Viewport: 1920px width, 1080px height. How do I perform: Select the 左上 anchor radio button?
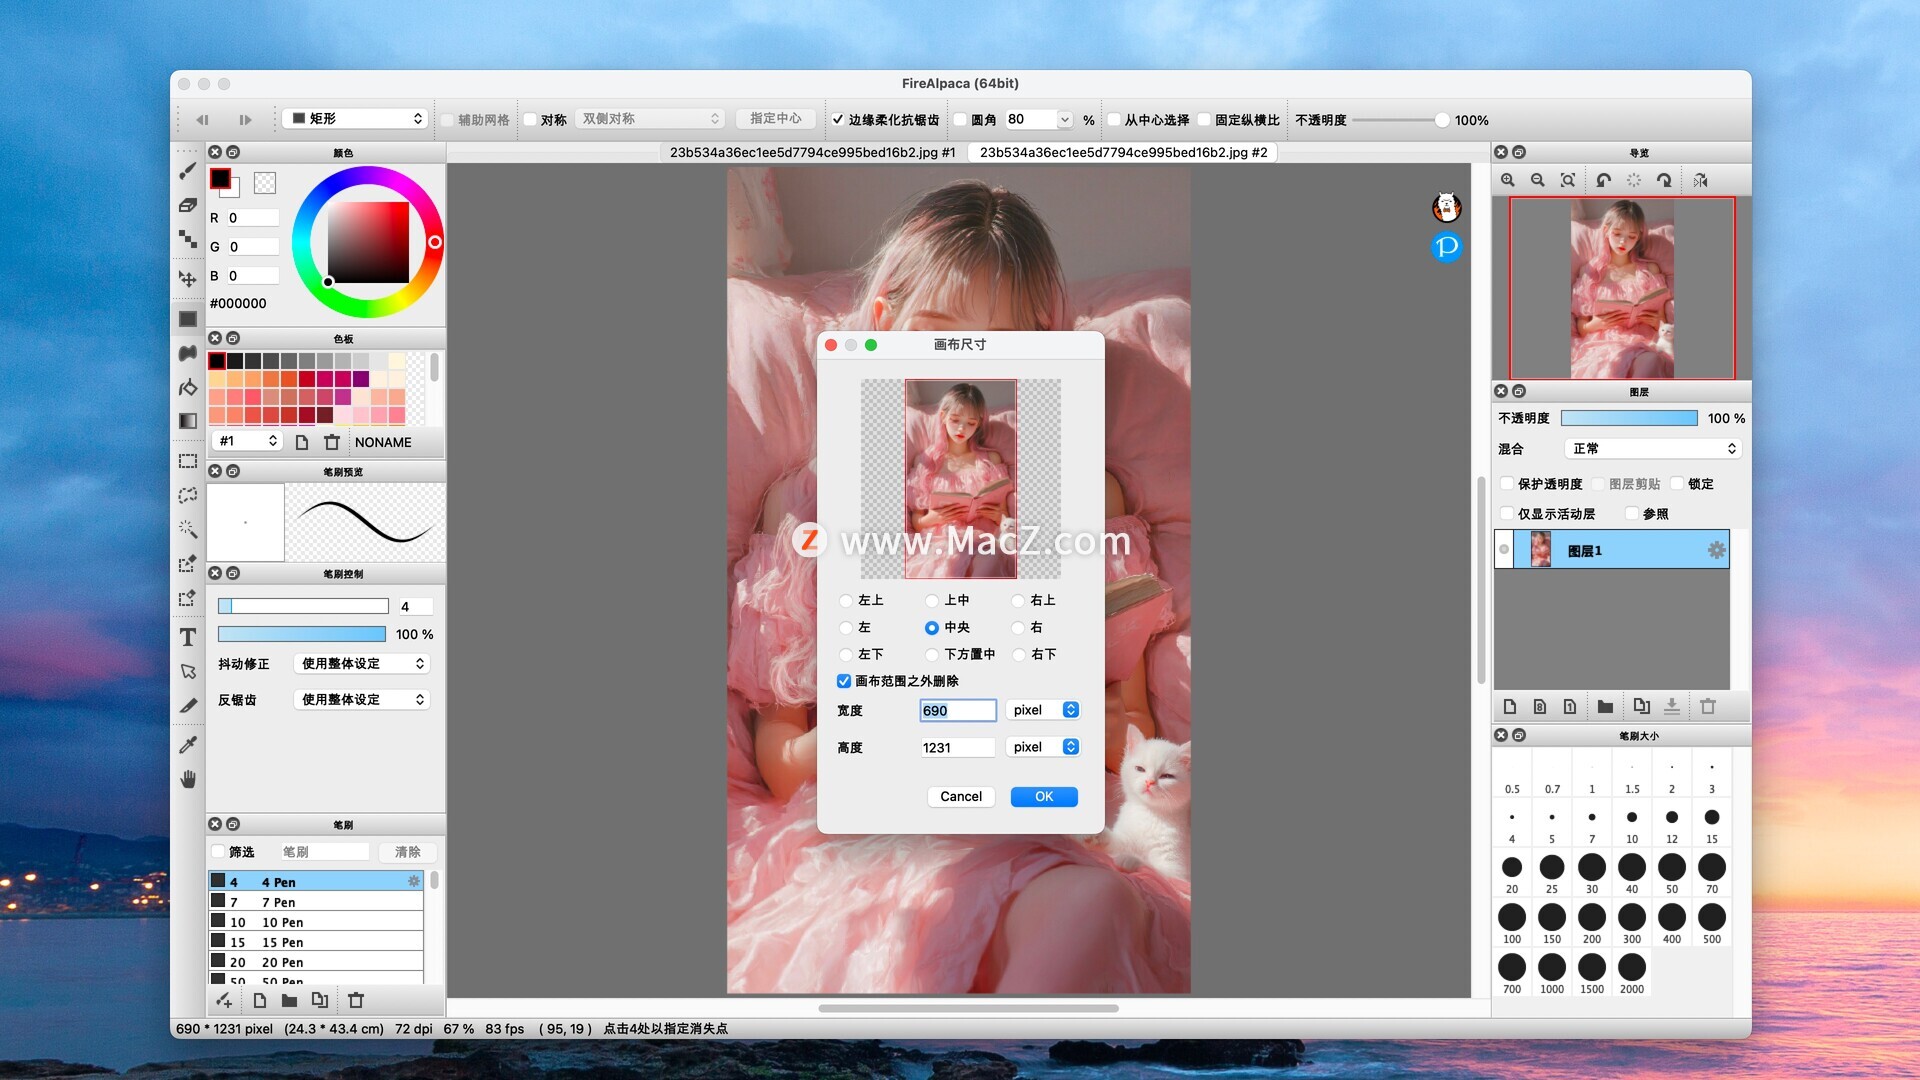pos(846,600)
